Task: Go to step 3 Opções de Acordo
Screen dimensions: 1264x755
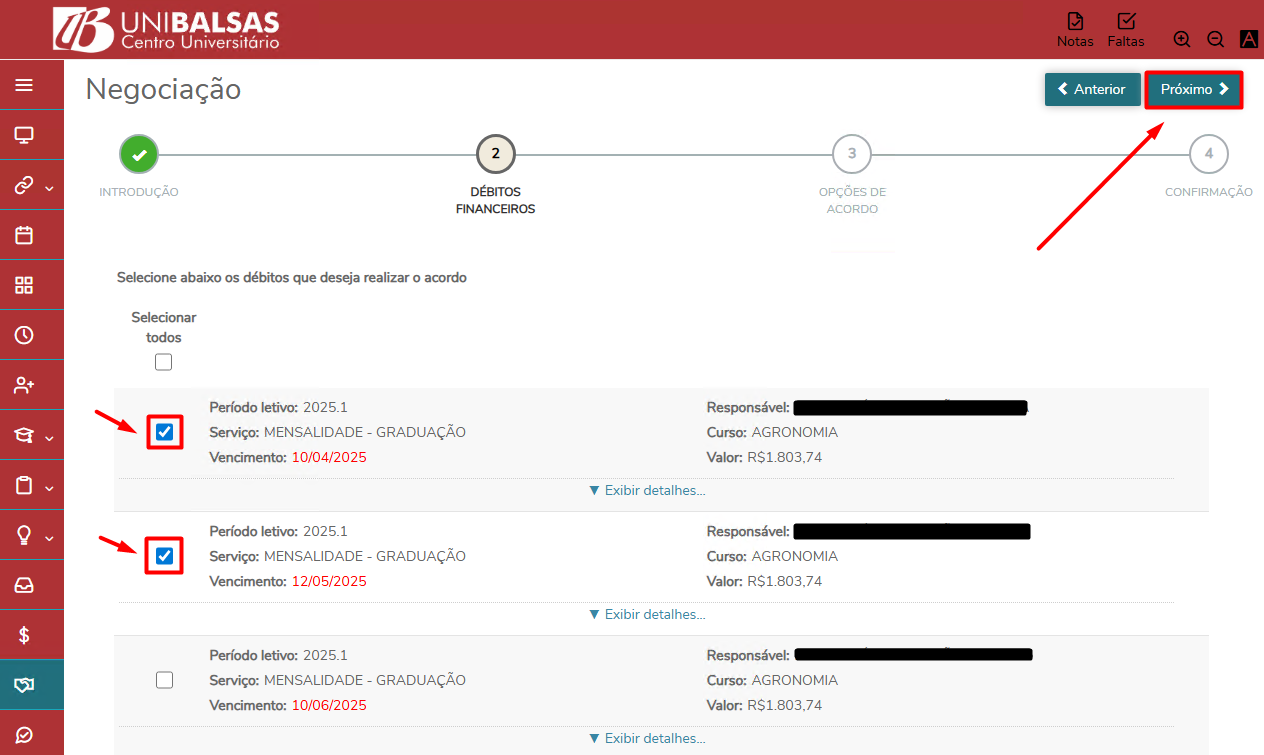Action: click(851, 154)
